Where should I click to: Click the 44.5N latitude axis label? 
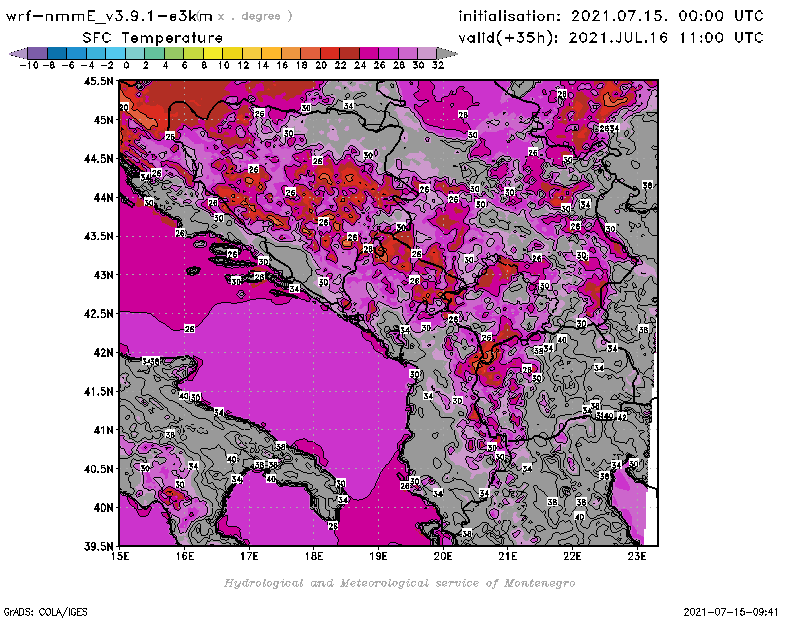98,159
